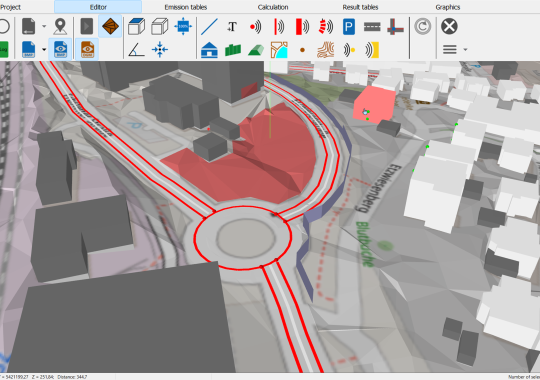Switch to the Editor tab
540x380 pixels.
[98, 7]
